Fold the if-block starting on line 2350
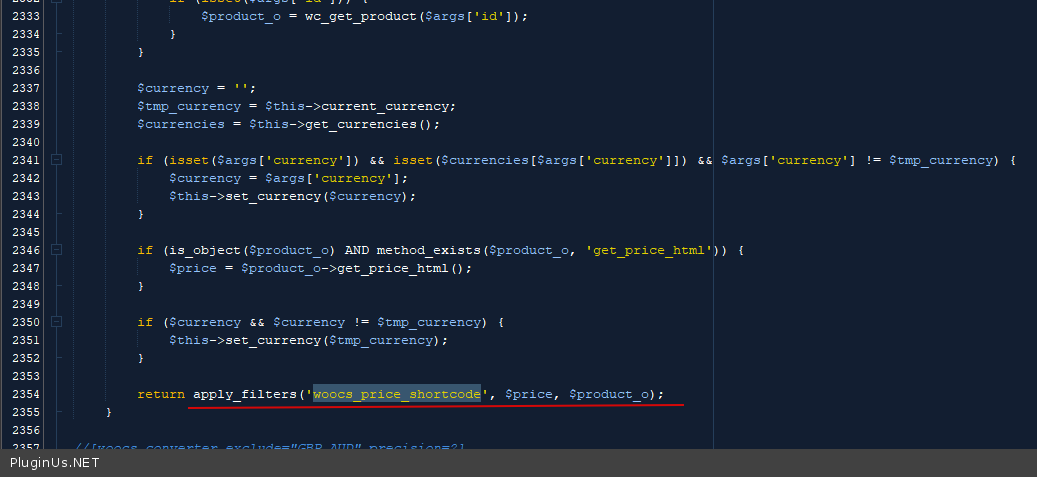This screenshot has width=1037, height=477. tap(57, 322)
